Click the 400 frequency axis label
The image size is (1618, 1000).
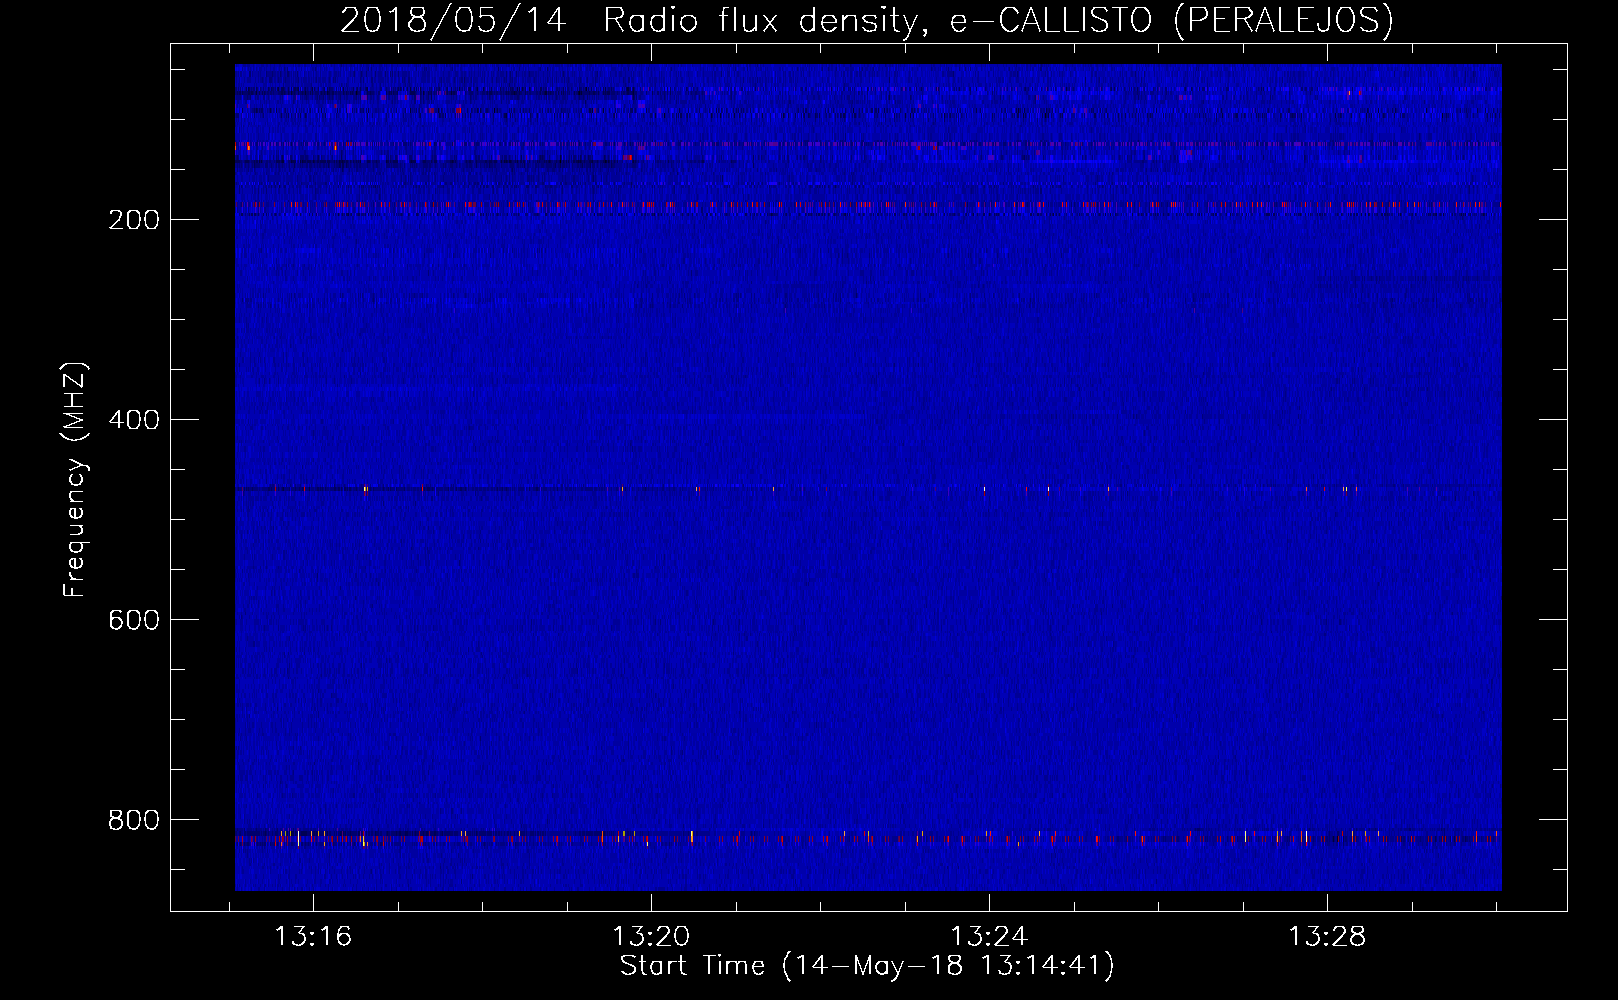(133, 420)
